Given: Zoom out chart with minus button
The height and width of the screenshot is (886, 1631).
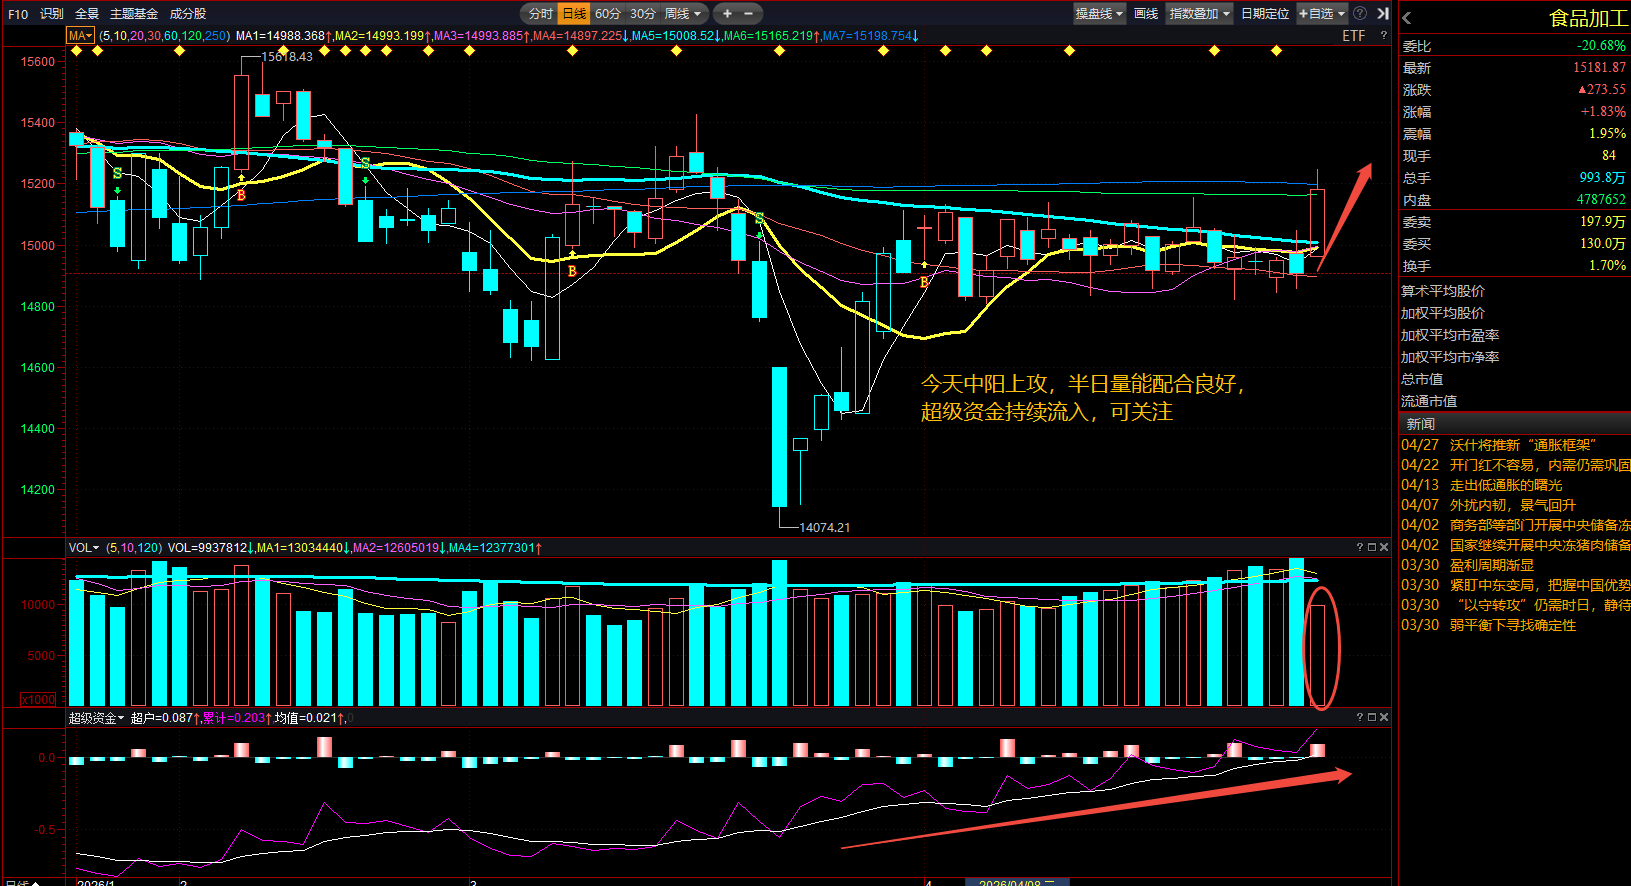Looking at the screenshot, I should coord(748,14).
